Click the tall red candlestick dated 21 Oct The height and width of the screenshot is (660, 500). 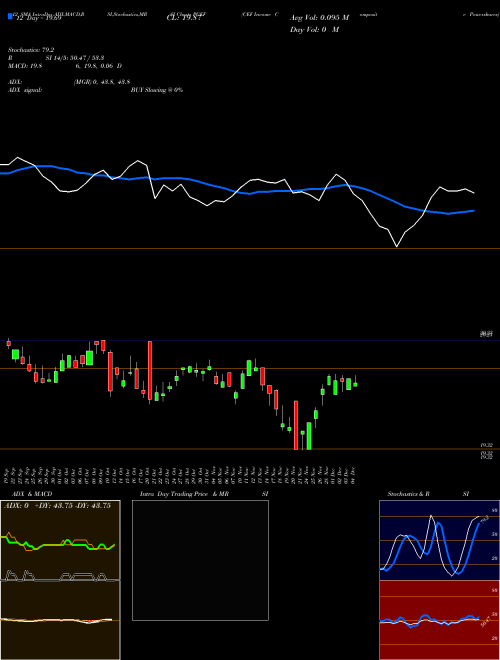[150, 370]
